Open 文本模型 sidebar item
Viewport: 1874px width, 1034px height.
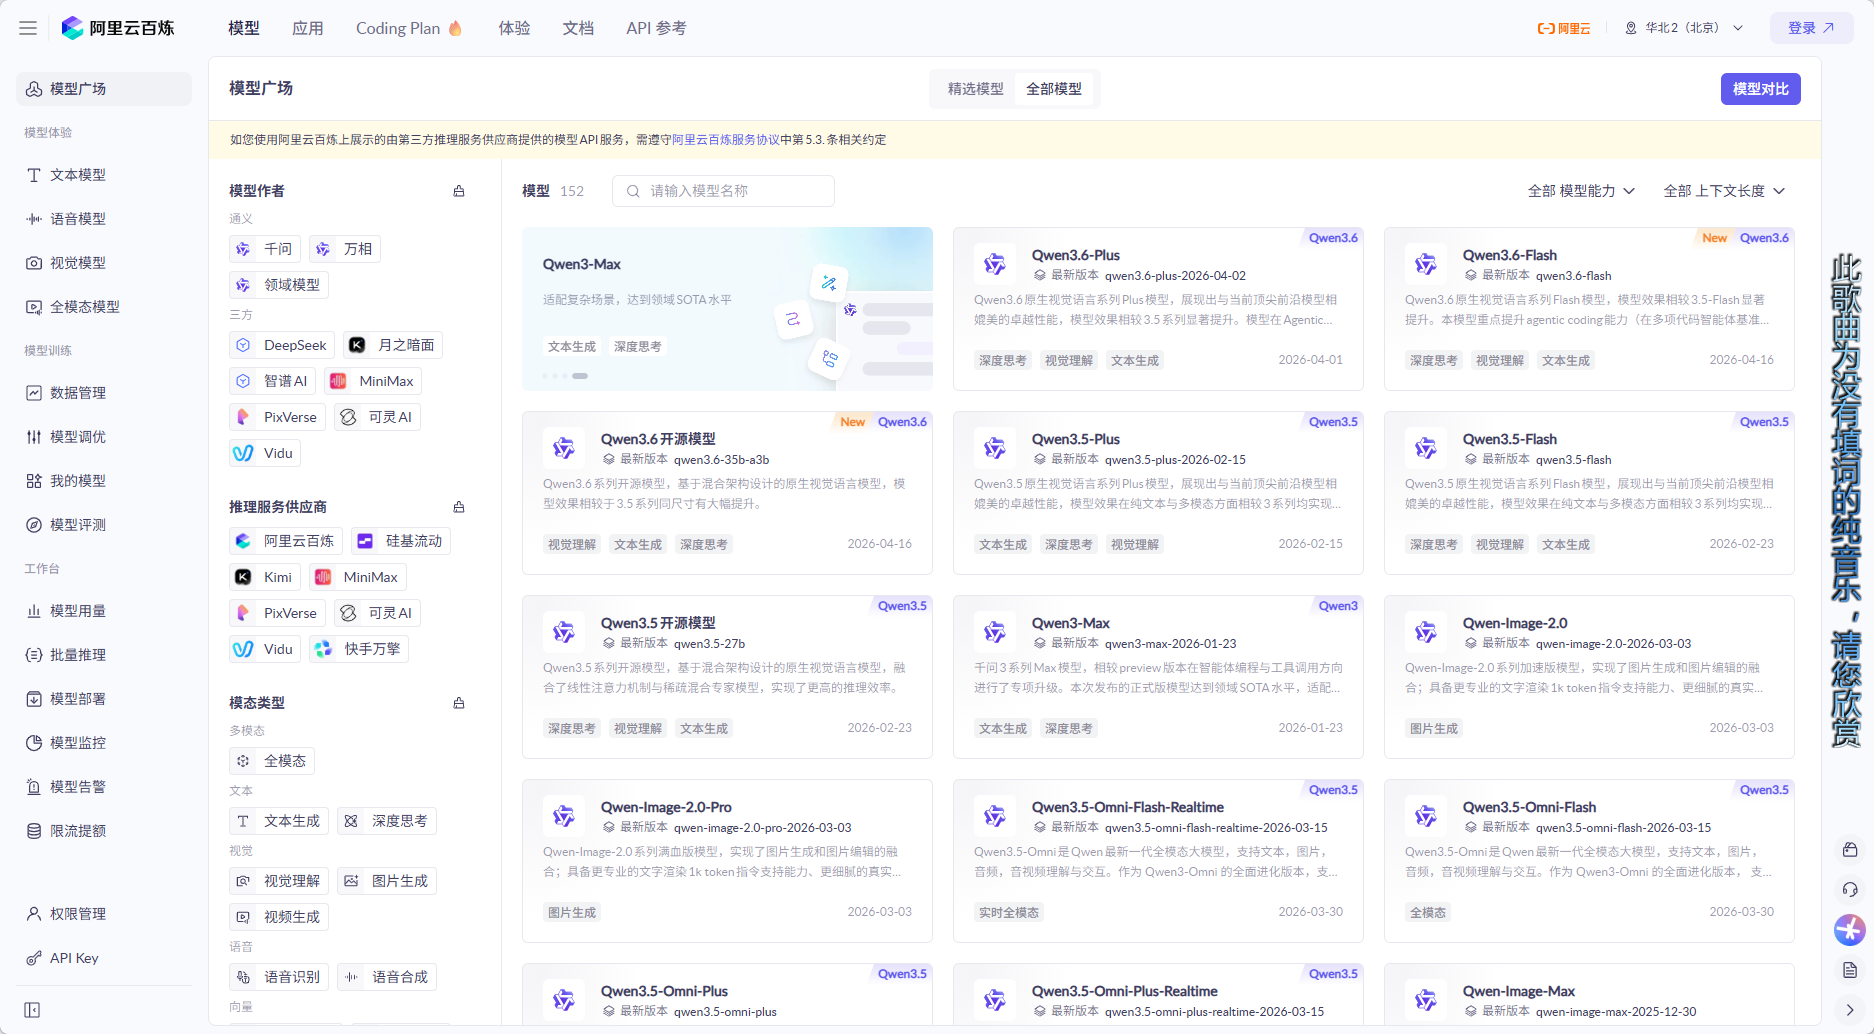[104, 175]
